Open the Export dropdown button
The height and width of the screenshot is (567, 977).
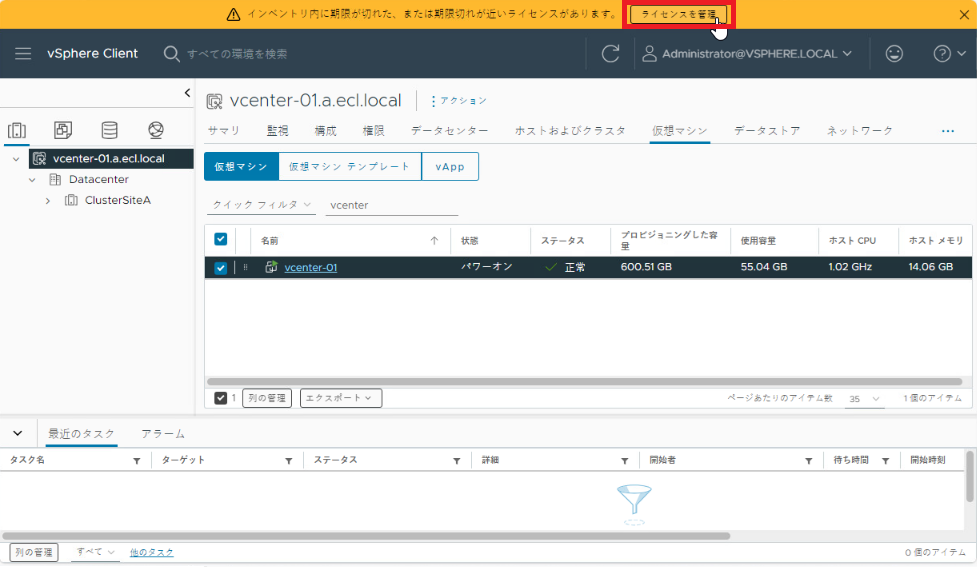(x=341, y=398)
